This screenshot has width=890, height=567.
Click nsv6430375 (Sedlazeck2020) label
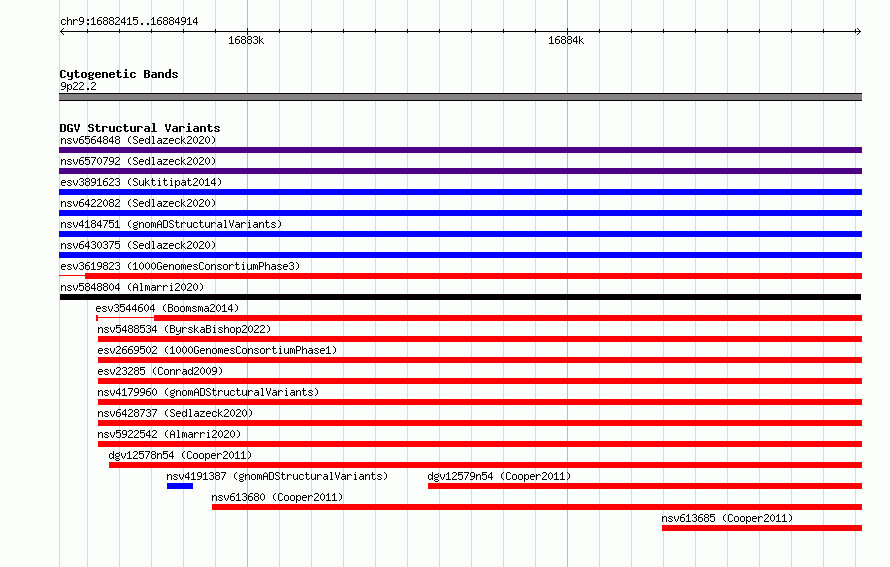[x=138, y=245]
